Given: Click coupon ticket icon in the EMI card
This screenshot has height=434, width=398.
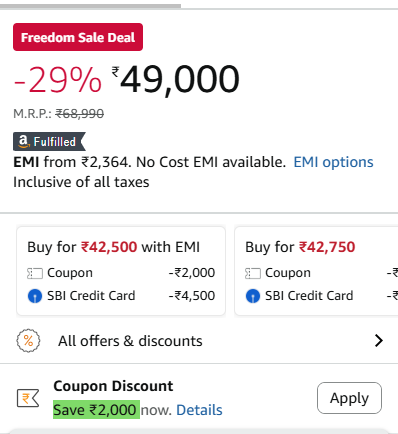Looking at the screenshot, I should pyautogui.click(x=35, y=273).
